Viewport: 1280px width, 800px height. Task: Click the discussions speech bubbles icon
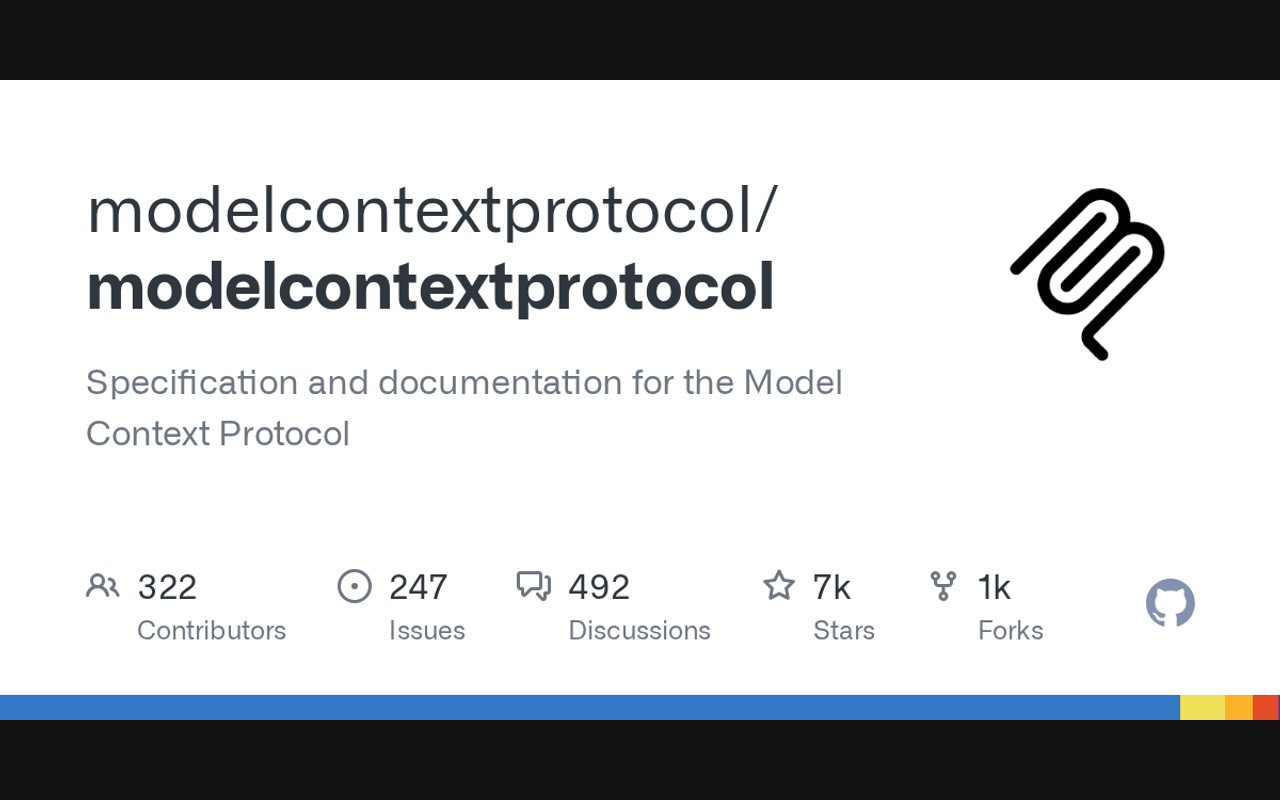tap(533, 586)
